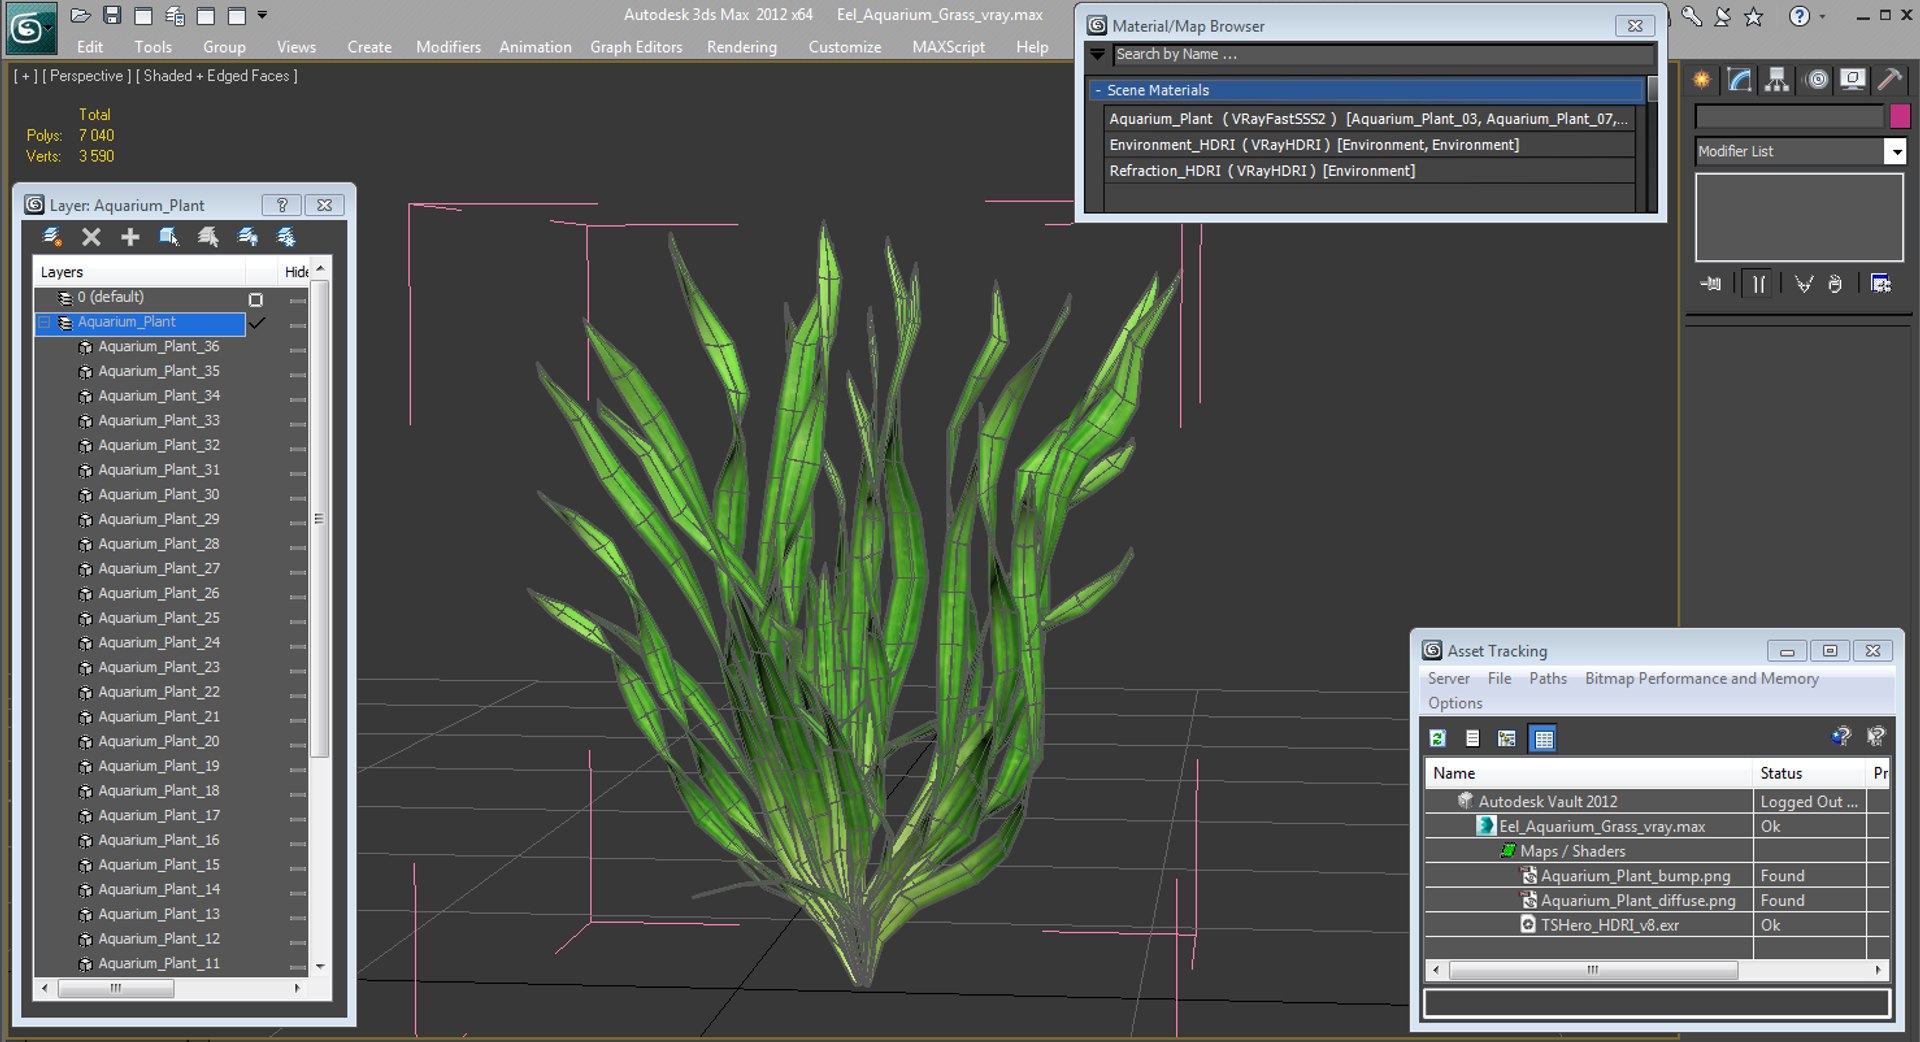Toggle Hide dash for Aquarium_Plant_20

297,744
